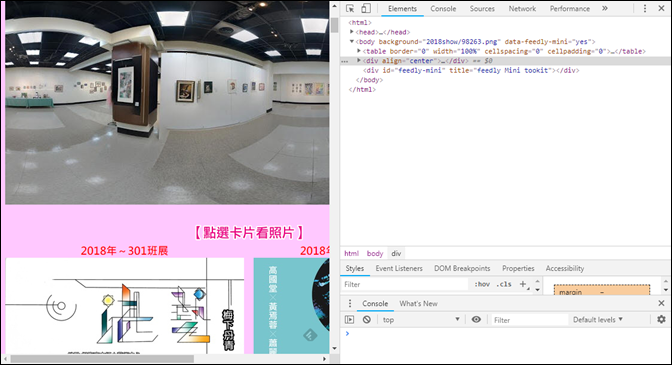The height and width of the screenshot is (365, 672).
Task: Open DevTools more tabs chevron
Action: (605, 9)
